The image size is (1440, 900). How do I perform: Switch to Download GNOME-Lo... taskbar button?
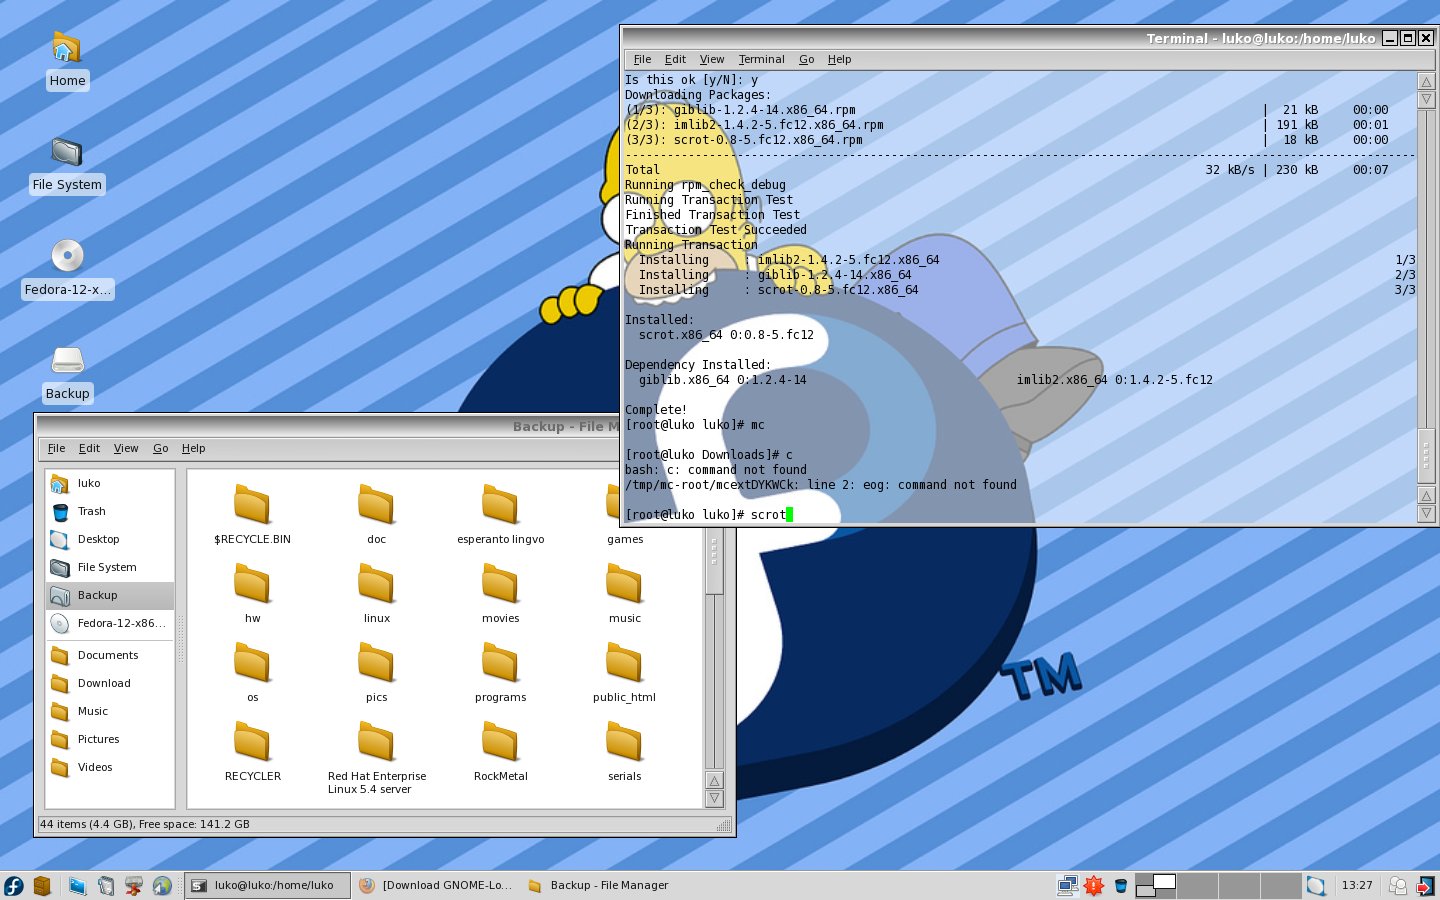(436, 886)
